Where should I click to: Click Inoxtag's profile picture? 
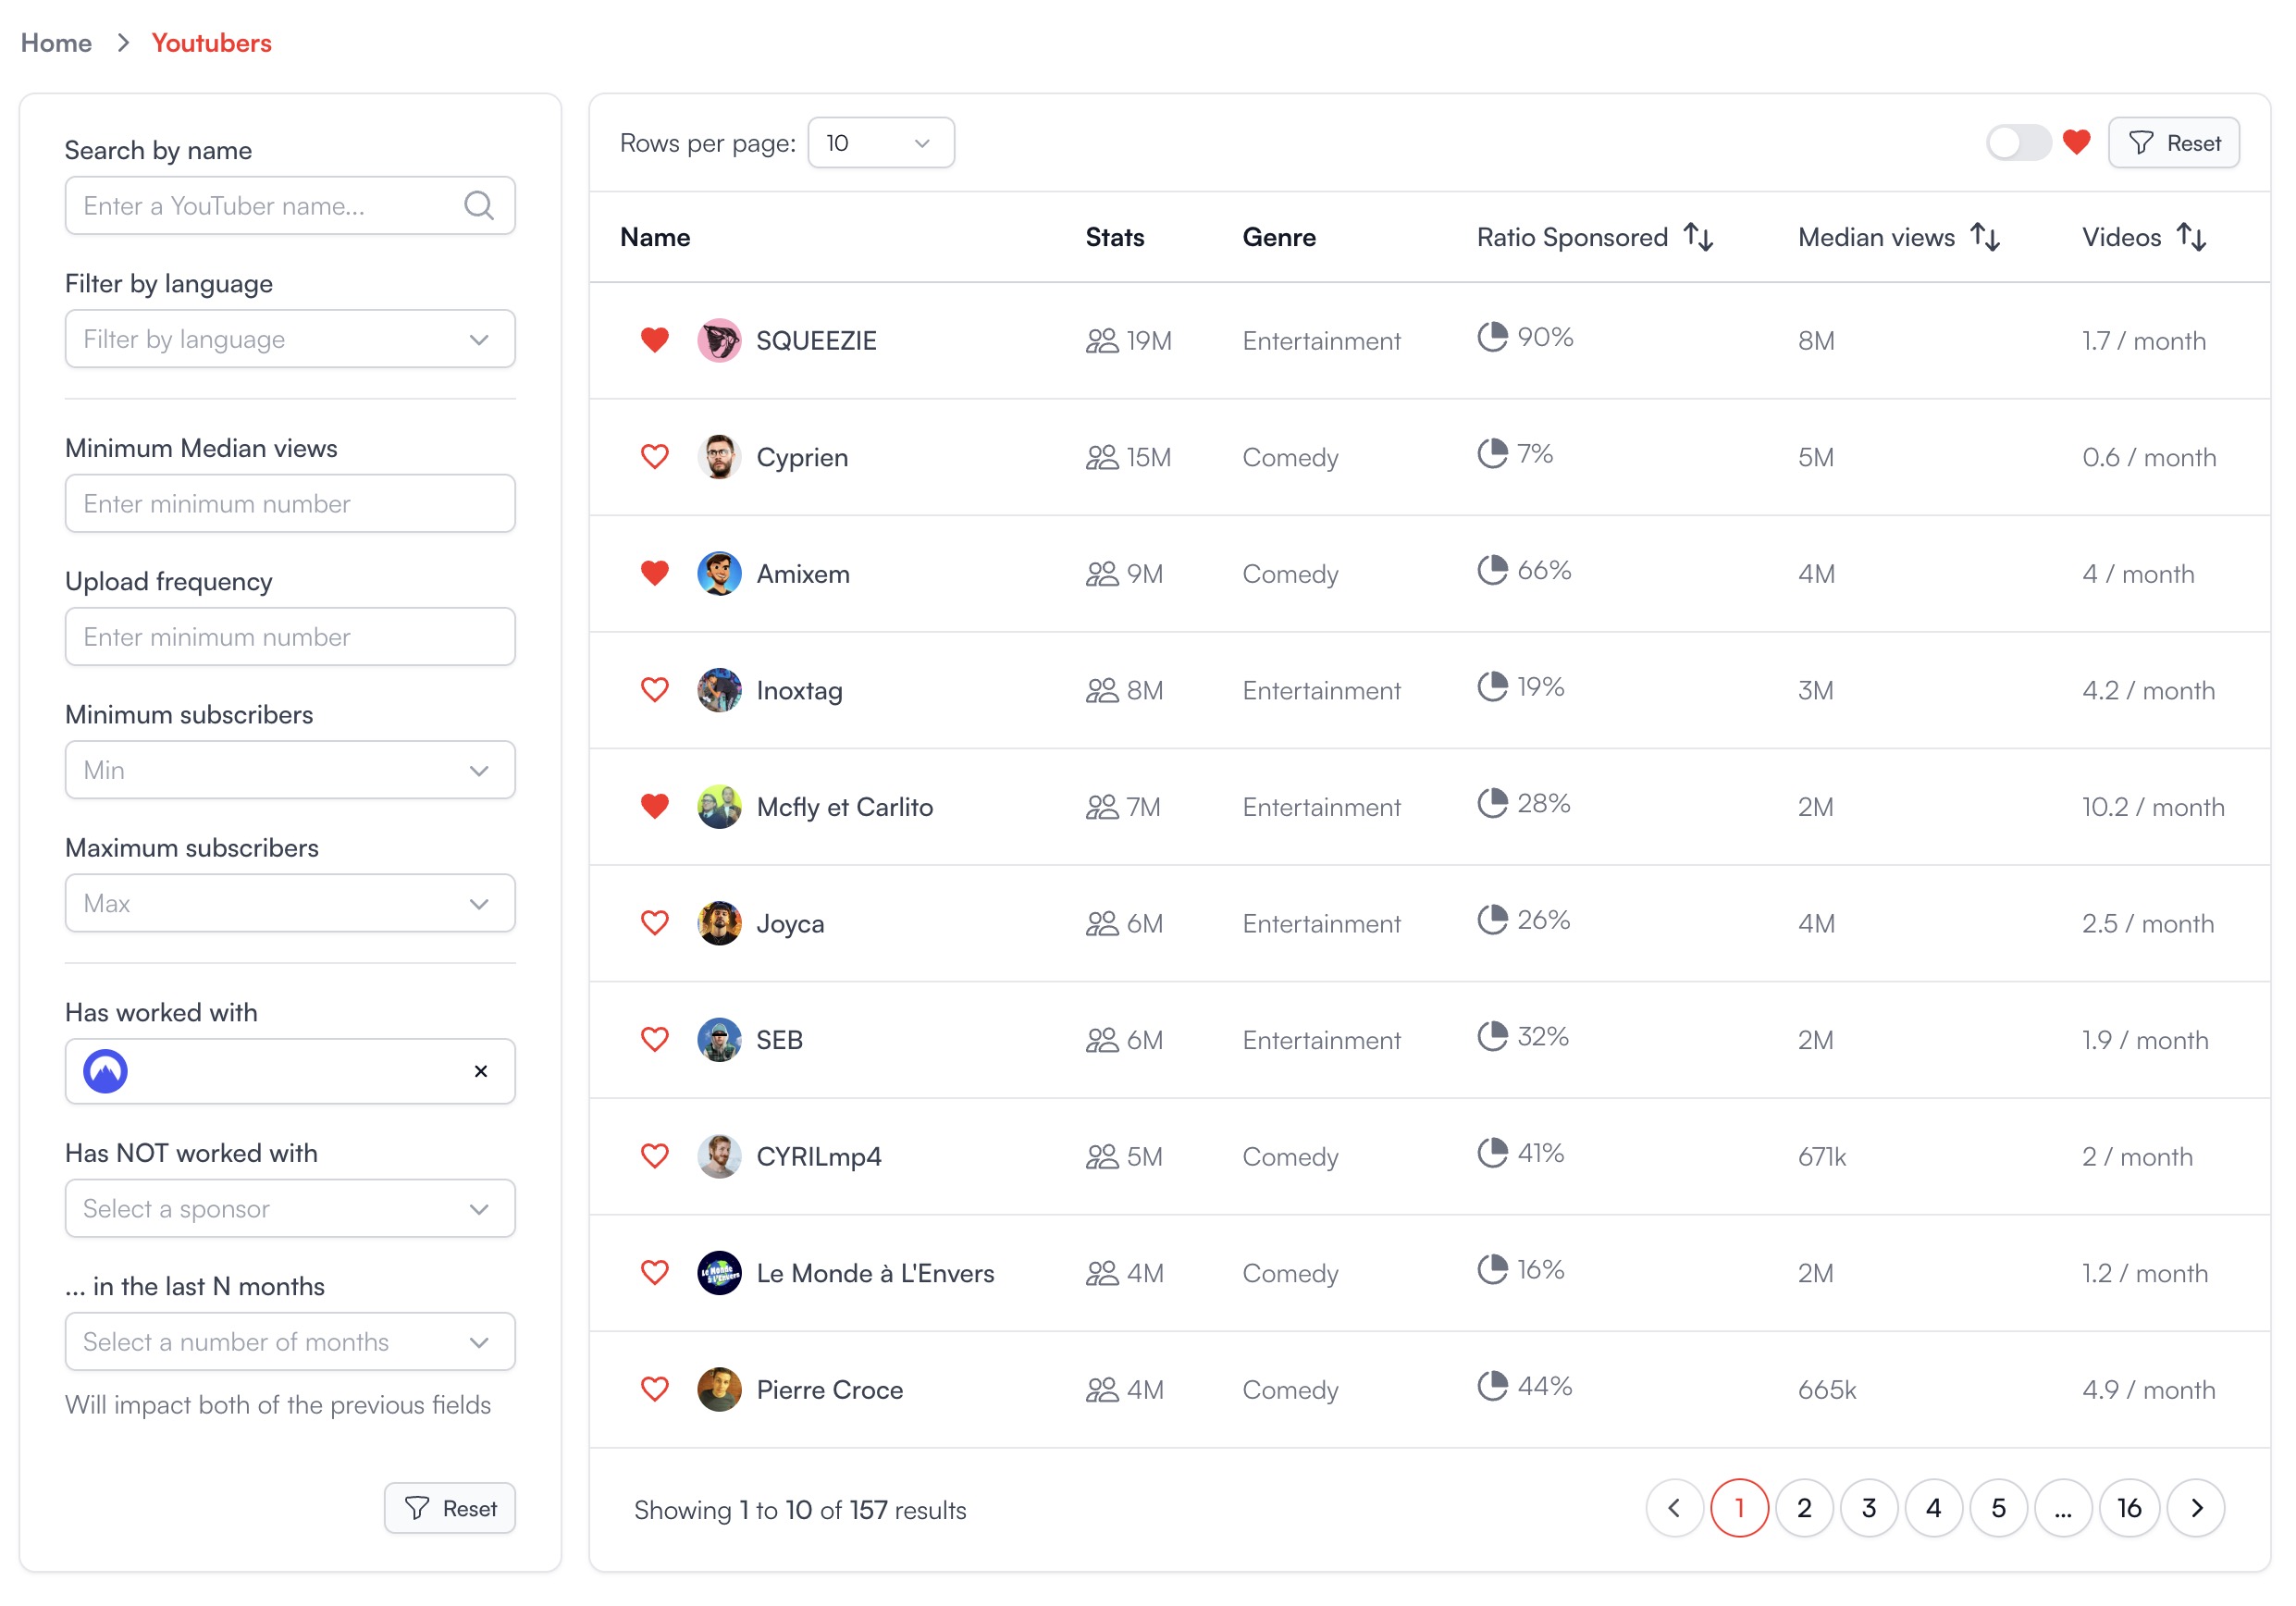719,690
